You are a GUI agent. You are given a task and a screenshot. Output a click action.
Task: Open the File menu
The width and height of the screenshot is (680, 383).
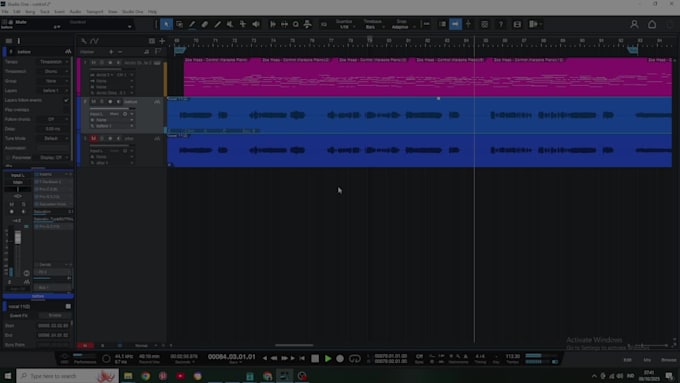(5, 12)
